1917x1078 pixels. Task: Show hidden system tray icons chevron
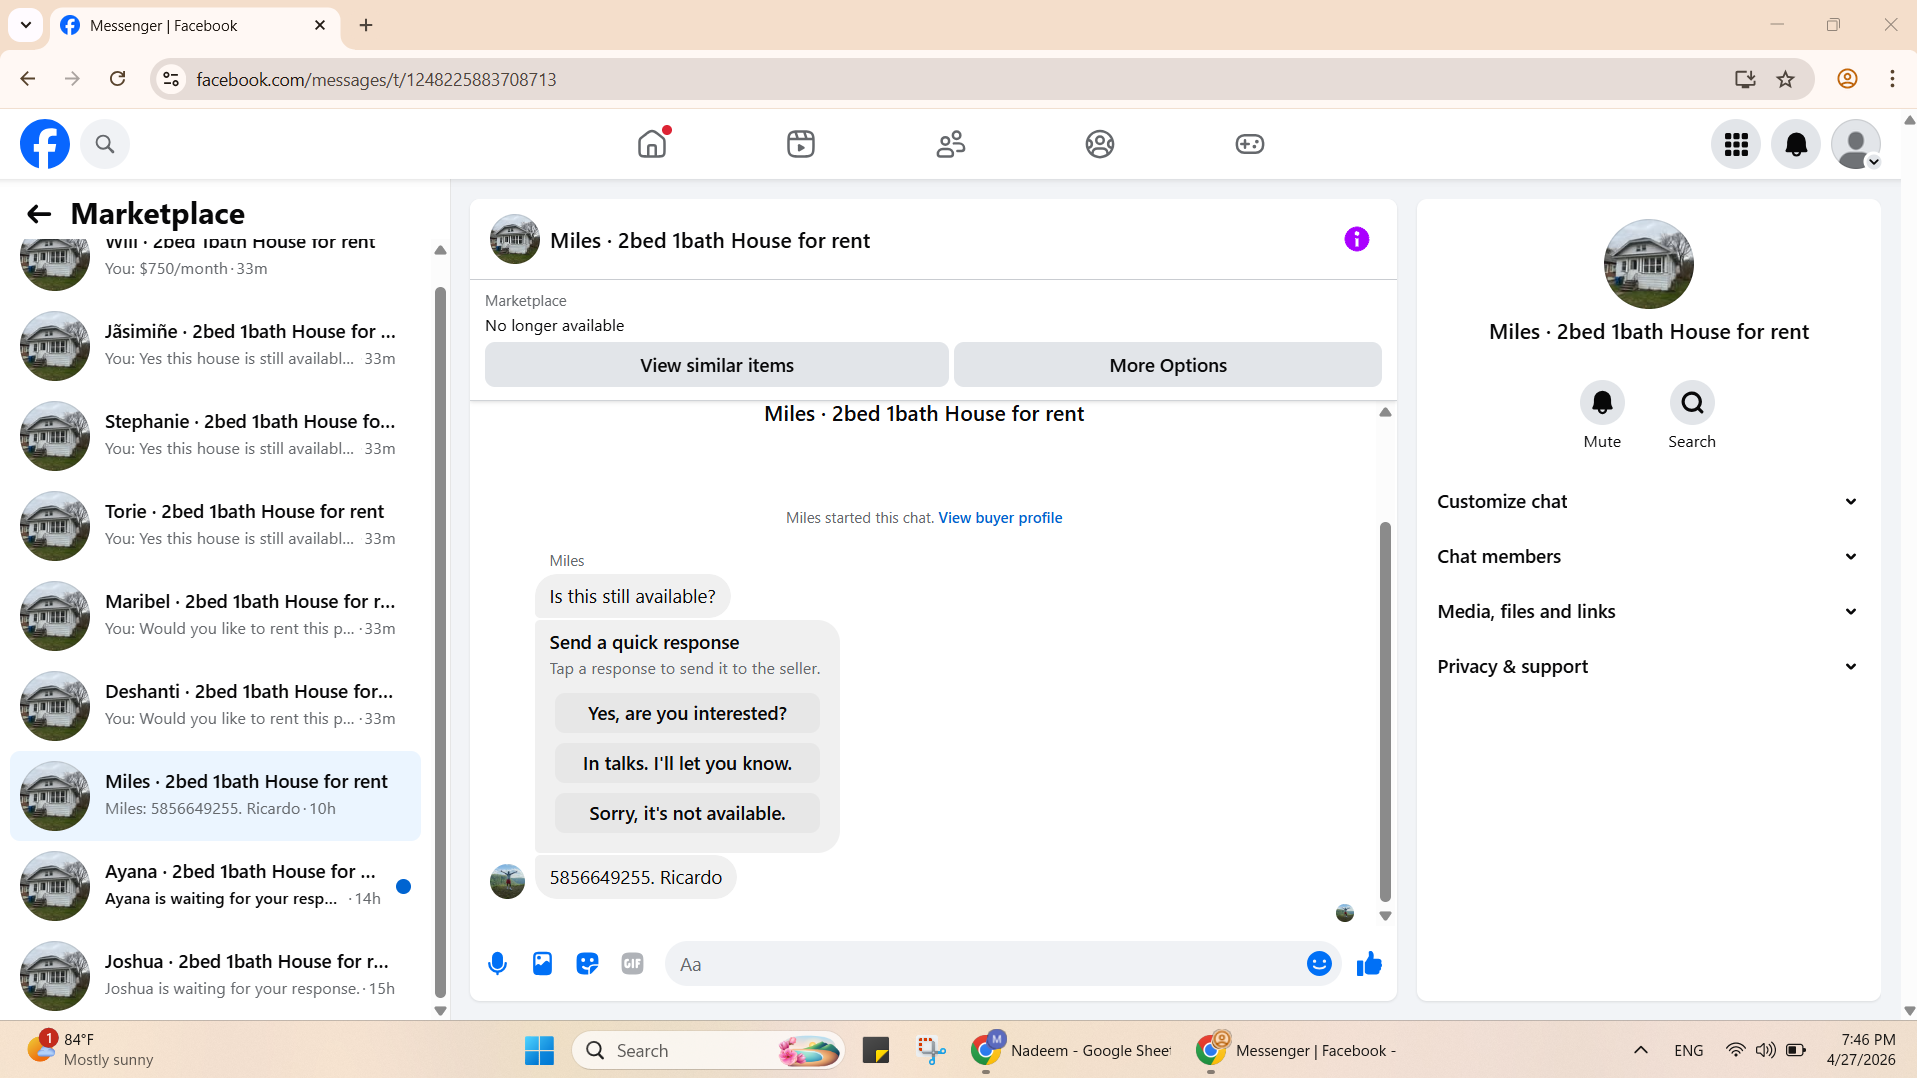1641,1050
